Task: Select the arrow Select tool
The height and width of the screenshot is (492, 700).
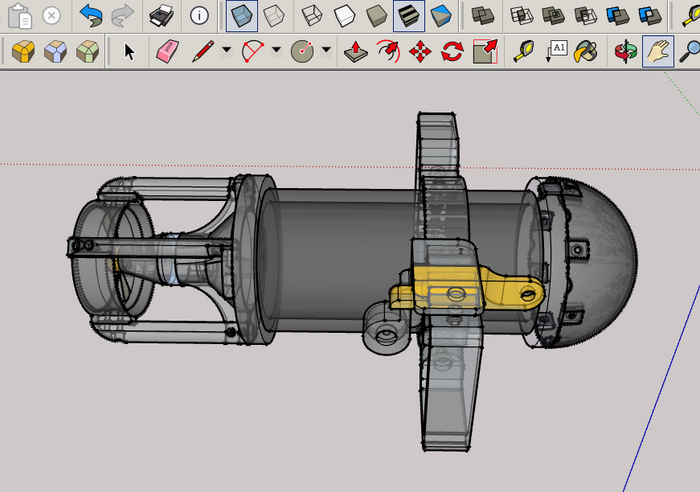Action: pyautogui.click(x=129, y=51)
